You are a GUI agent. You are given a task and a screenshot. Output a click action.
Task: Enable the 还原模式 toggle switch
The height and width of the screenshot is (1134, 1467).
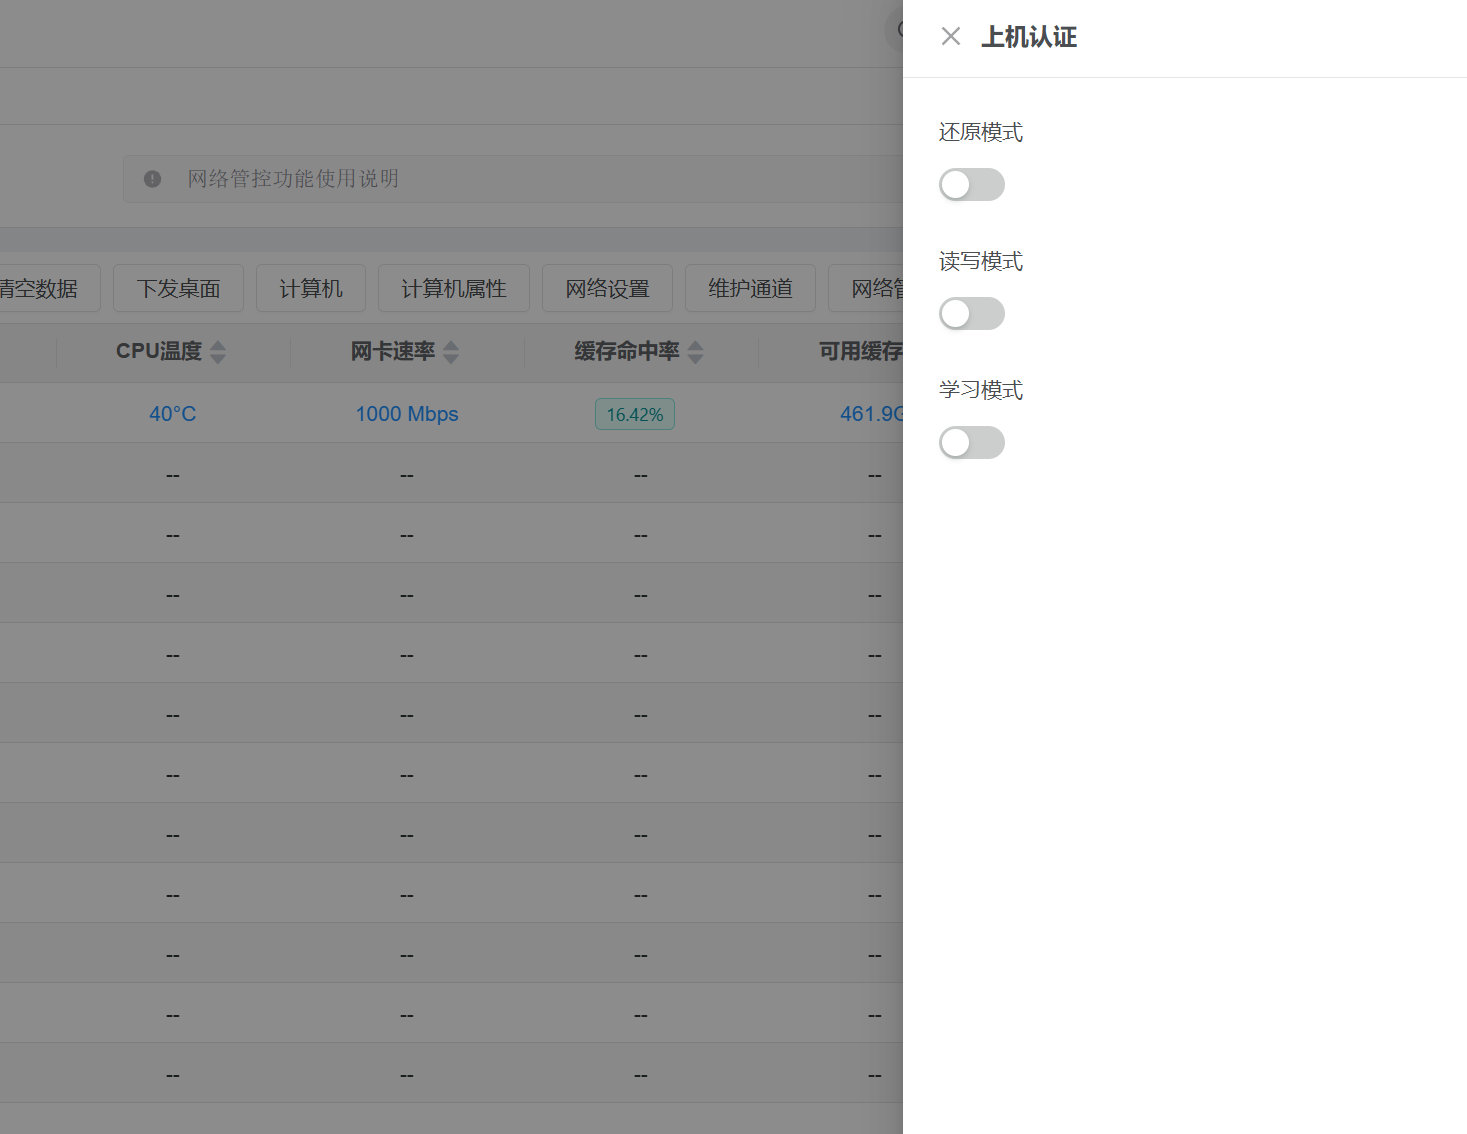pyautogui.click(x=971, y=184)
